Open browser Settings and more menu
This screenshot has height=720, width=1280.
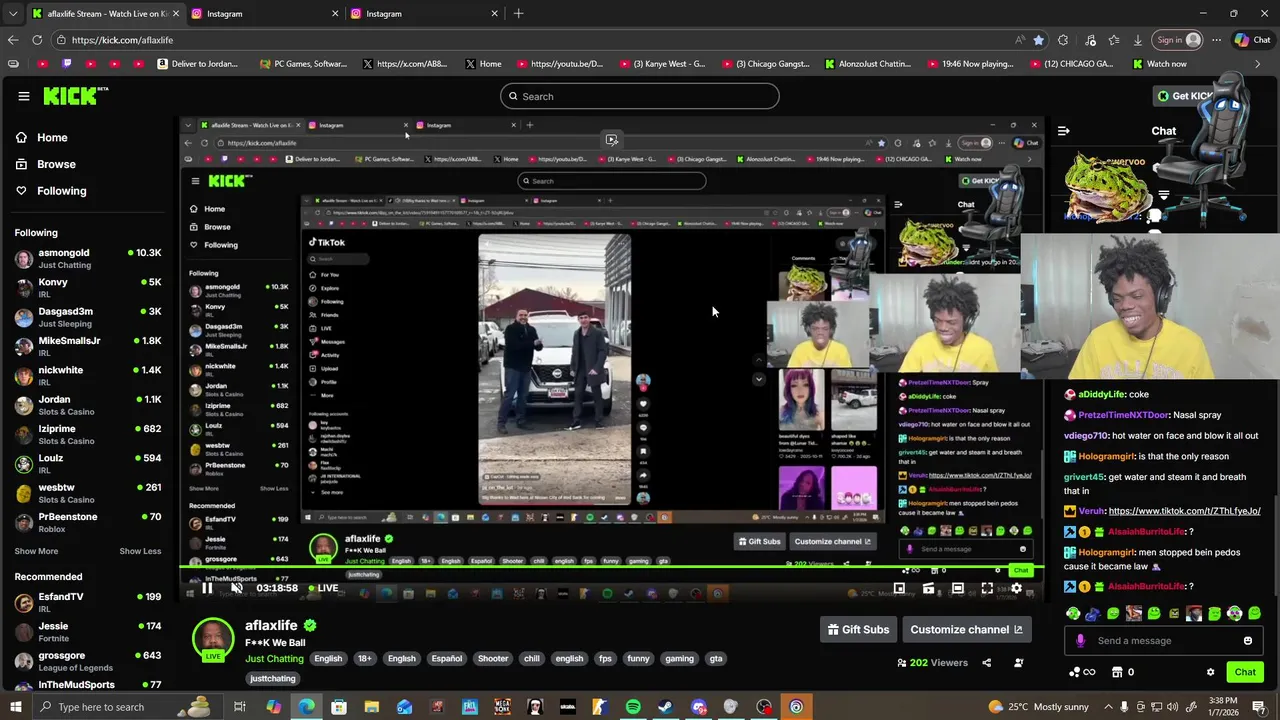(x=1216, y=40)
